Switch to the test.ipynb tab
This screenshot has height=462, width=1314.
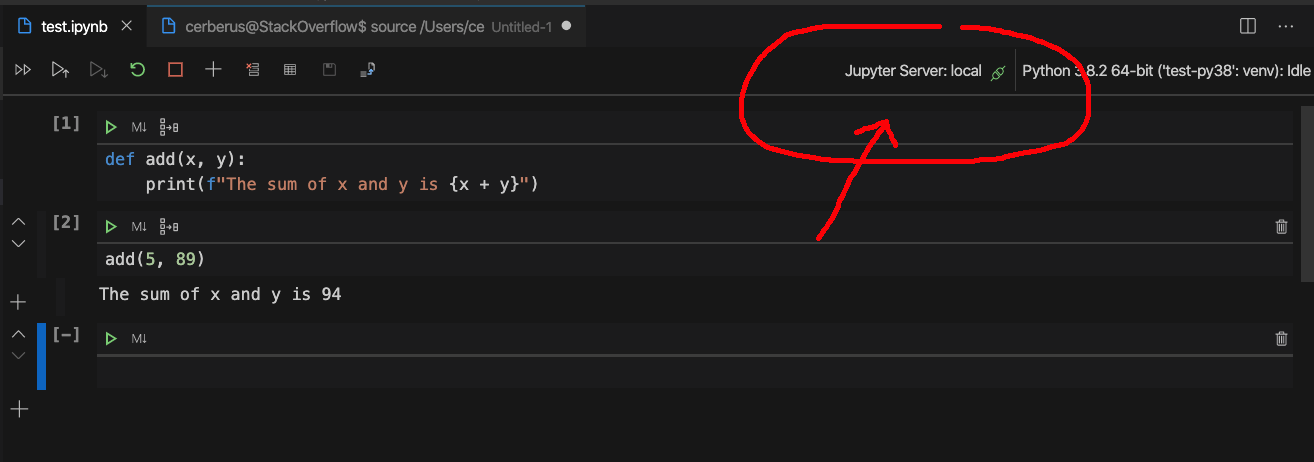pyautogui.click(x=73, y=27)
